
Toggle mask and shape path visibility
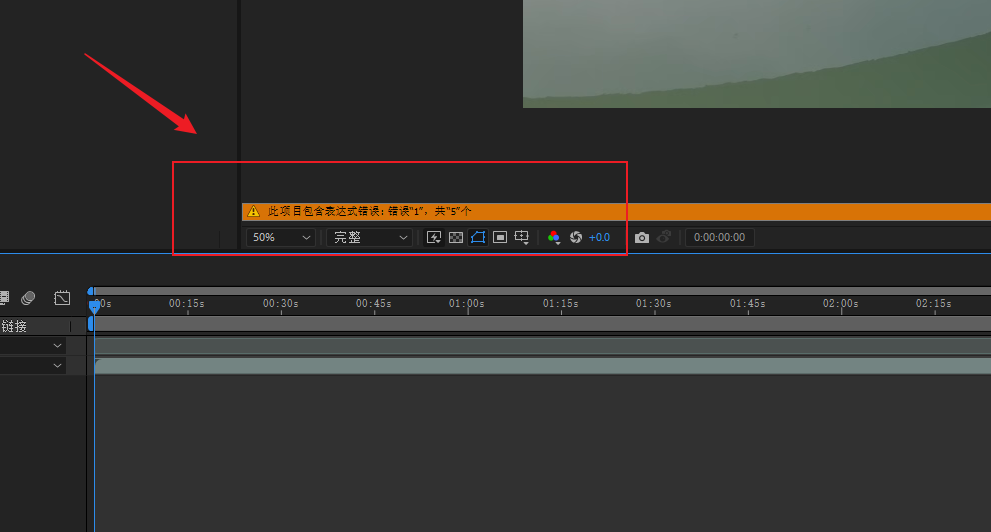click(478, 238)
